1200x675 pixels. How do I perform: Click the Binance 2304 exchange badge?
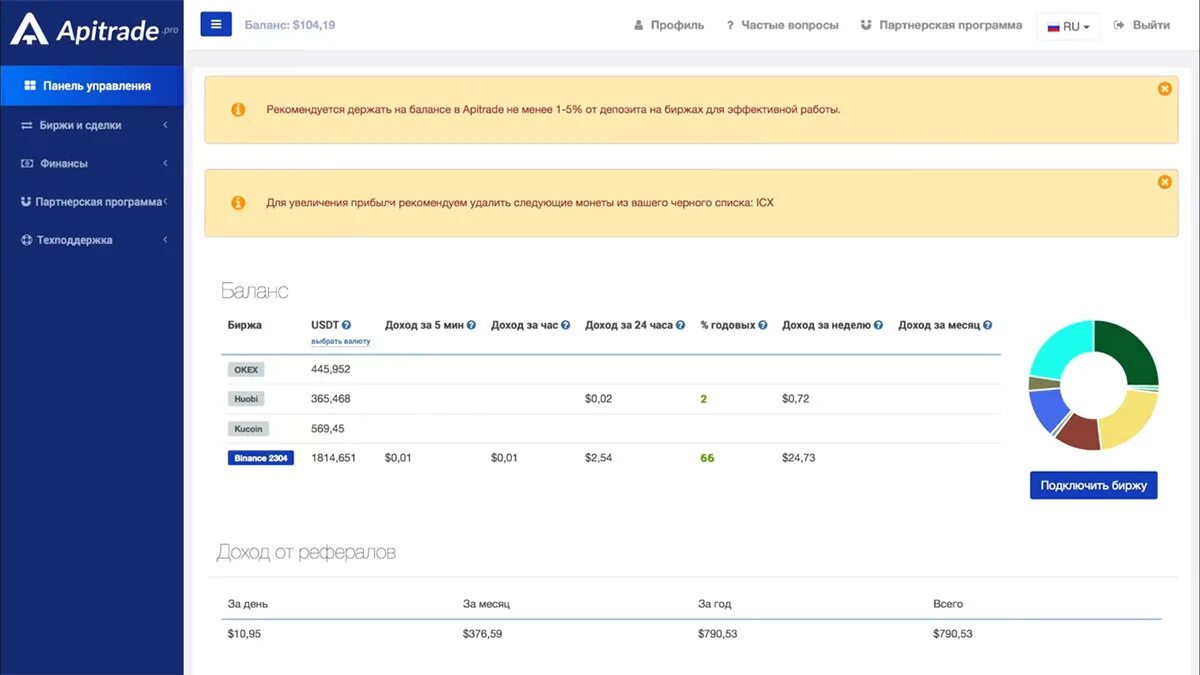pyautogui.click(x=261, y=458)
